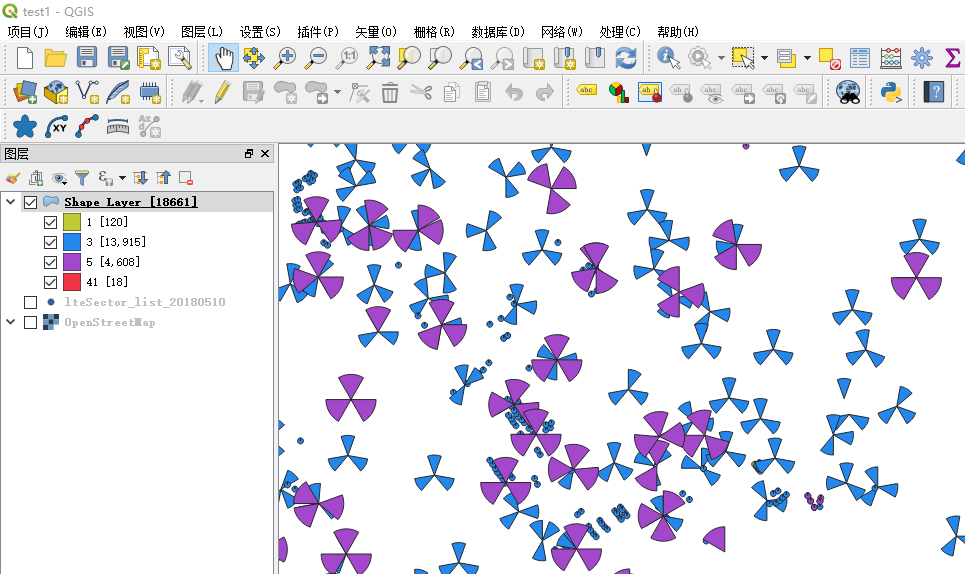This screenshot has width=965, height=574.
Task: Open the processing toolbox gear icon
Action: [x=922, y=58]
